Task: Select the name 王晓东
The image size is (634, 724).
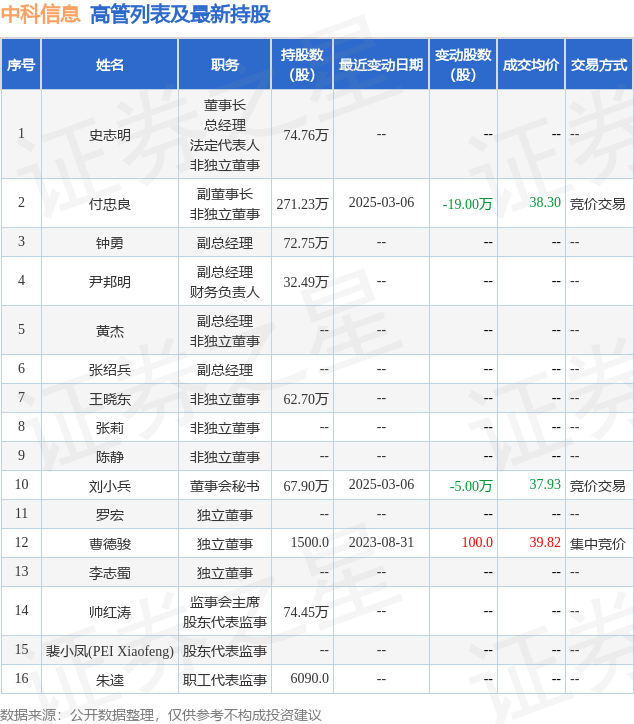Action: point(110,398)
